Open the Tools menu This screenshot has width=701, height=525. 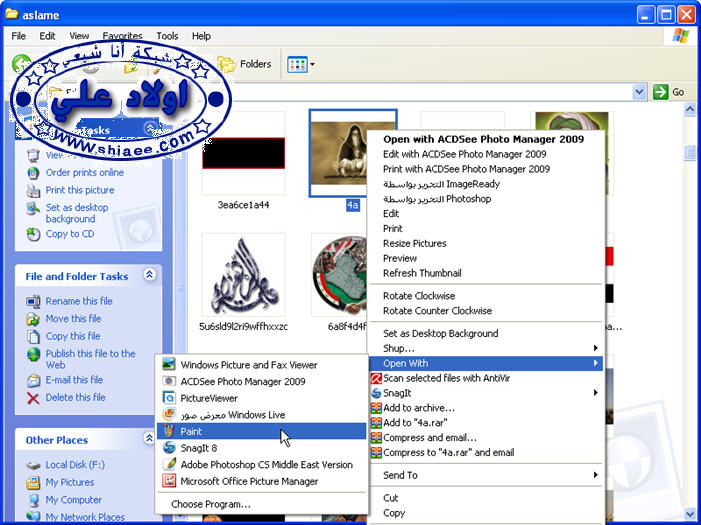(x=167, y=36)
